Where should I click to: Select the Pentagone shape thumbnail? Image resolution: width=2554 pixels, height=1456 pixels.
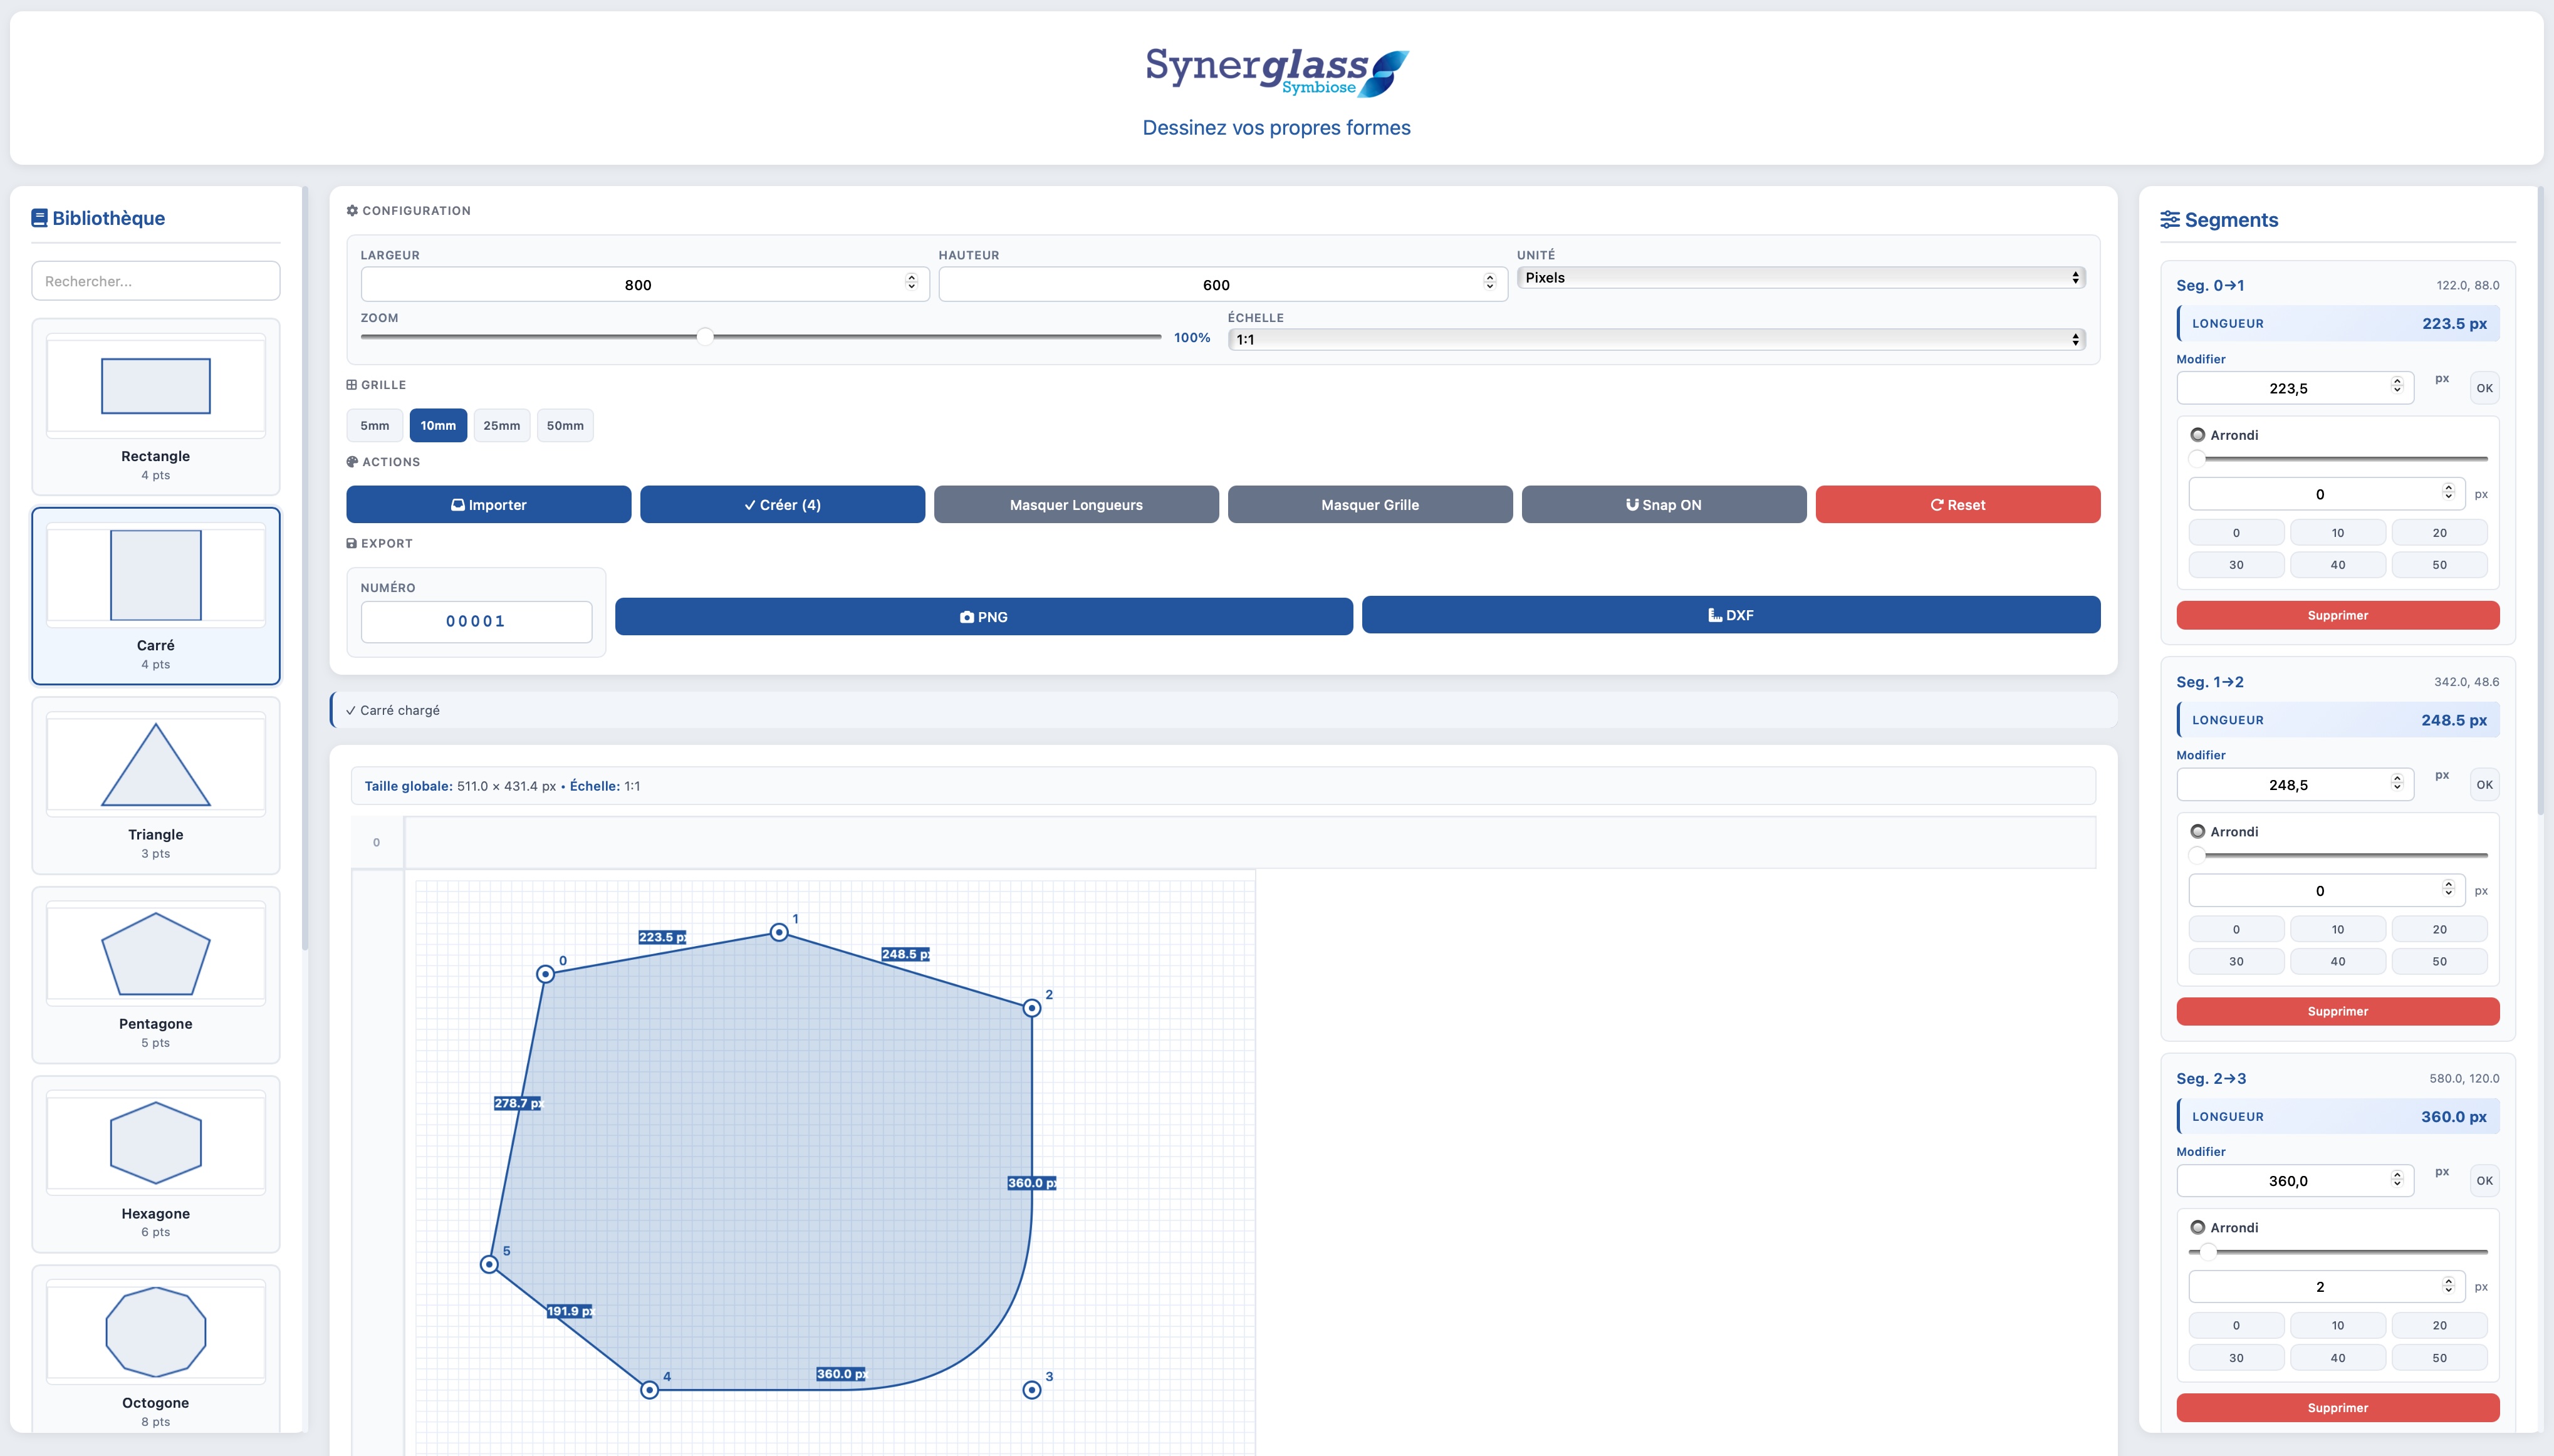click(155, 953)
